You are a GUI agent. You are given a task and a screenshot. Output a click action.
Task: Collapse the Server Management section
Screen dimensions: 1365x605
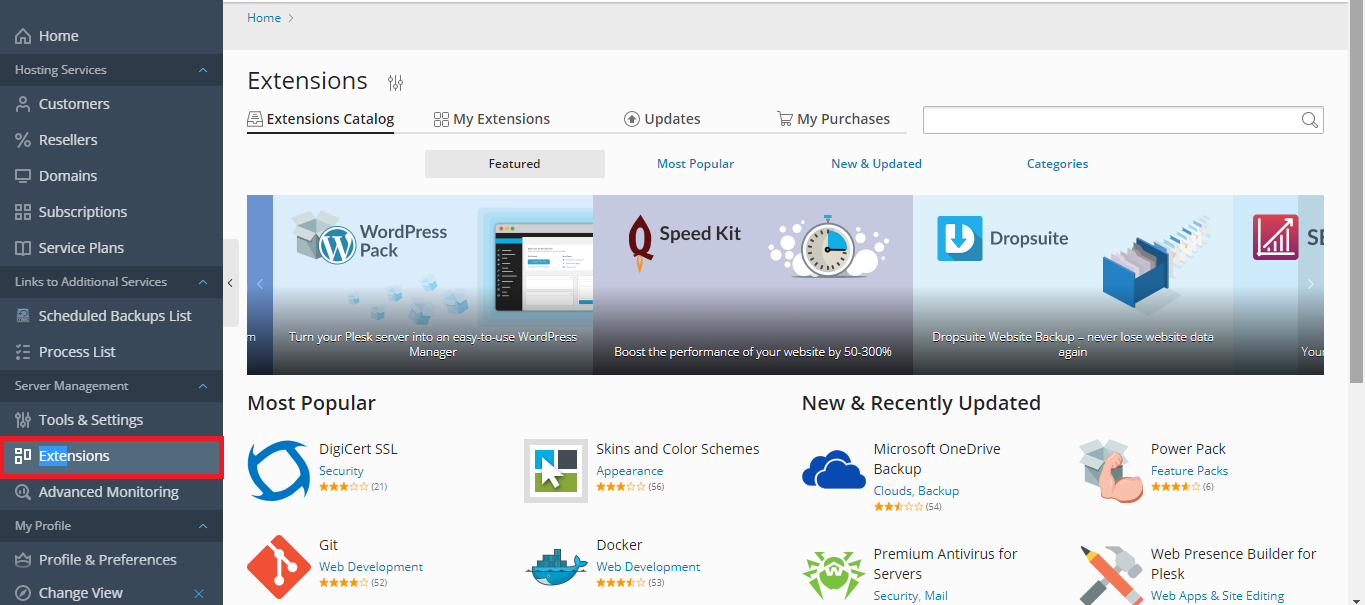[x=203, y=386]
